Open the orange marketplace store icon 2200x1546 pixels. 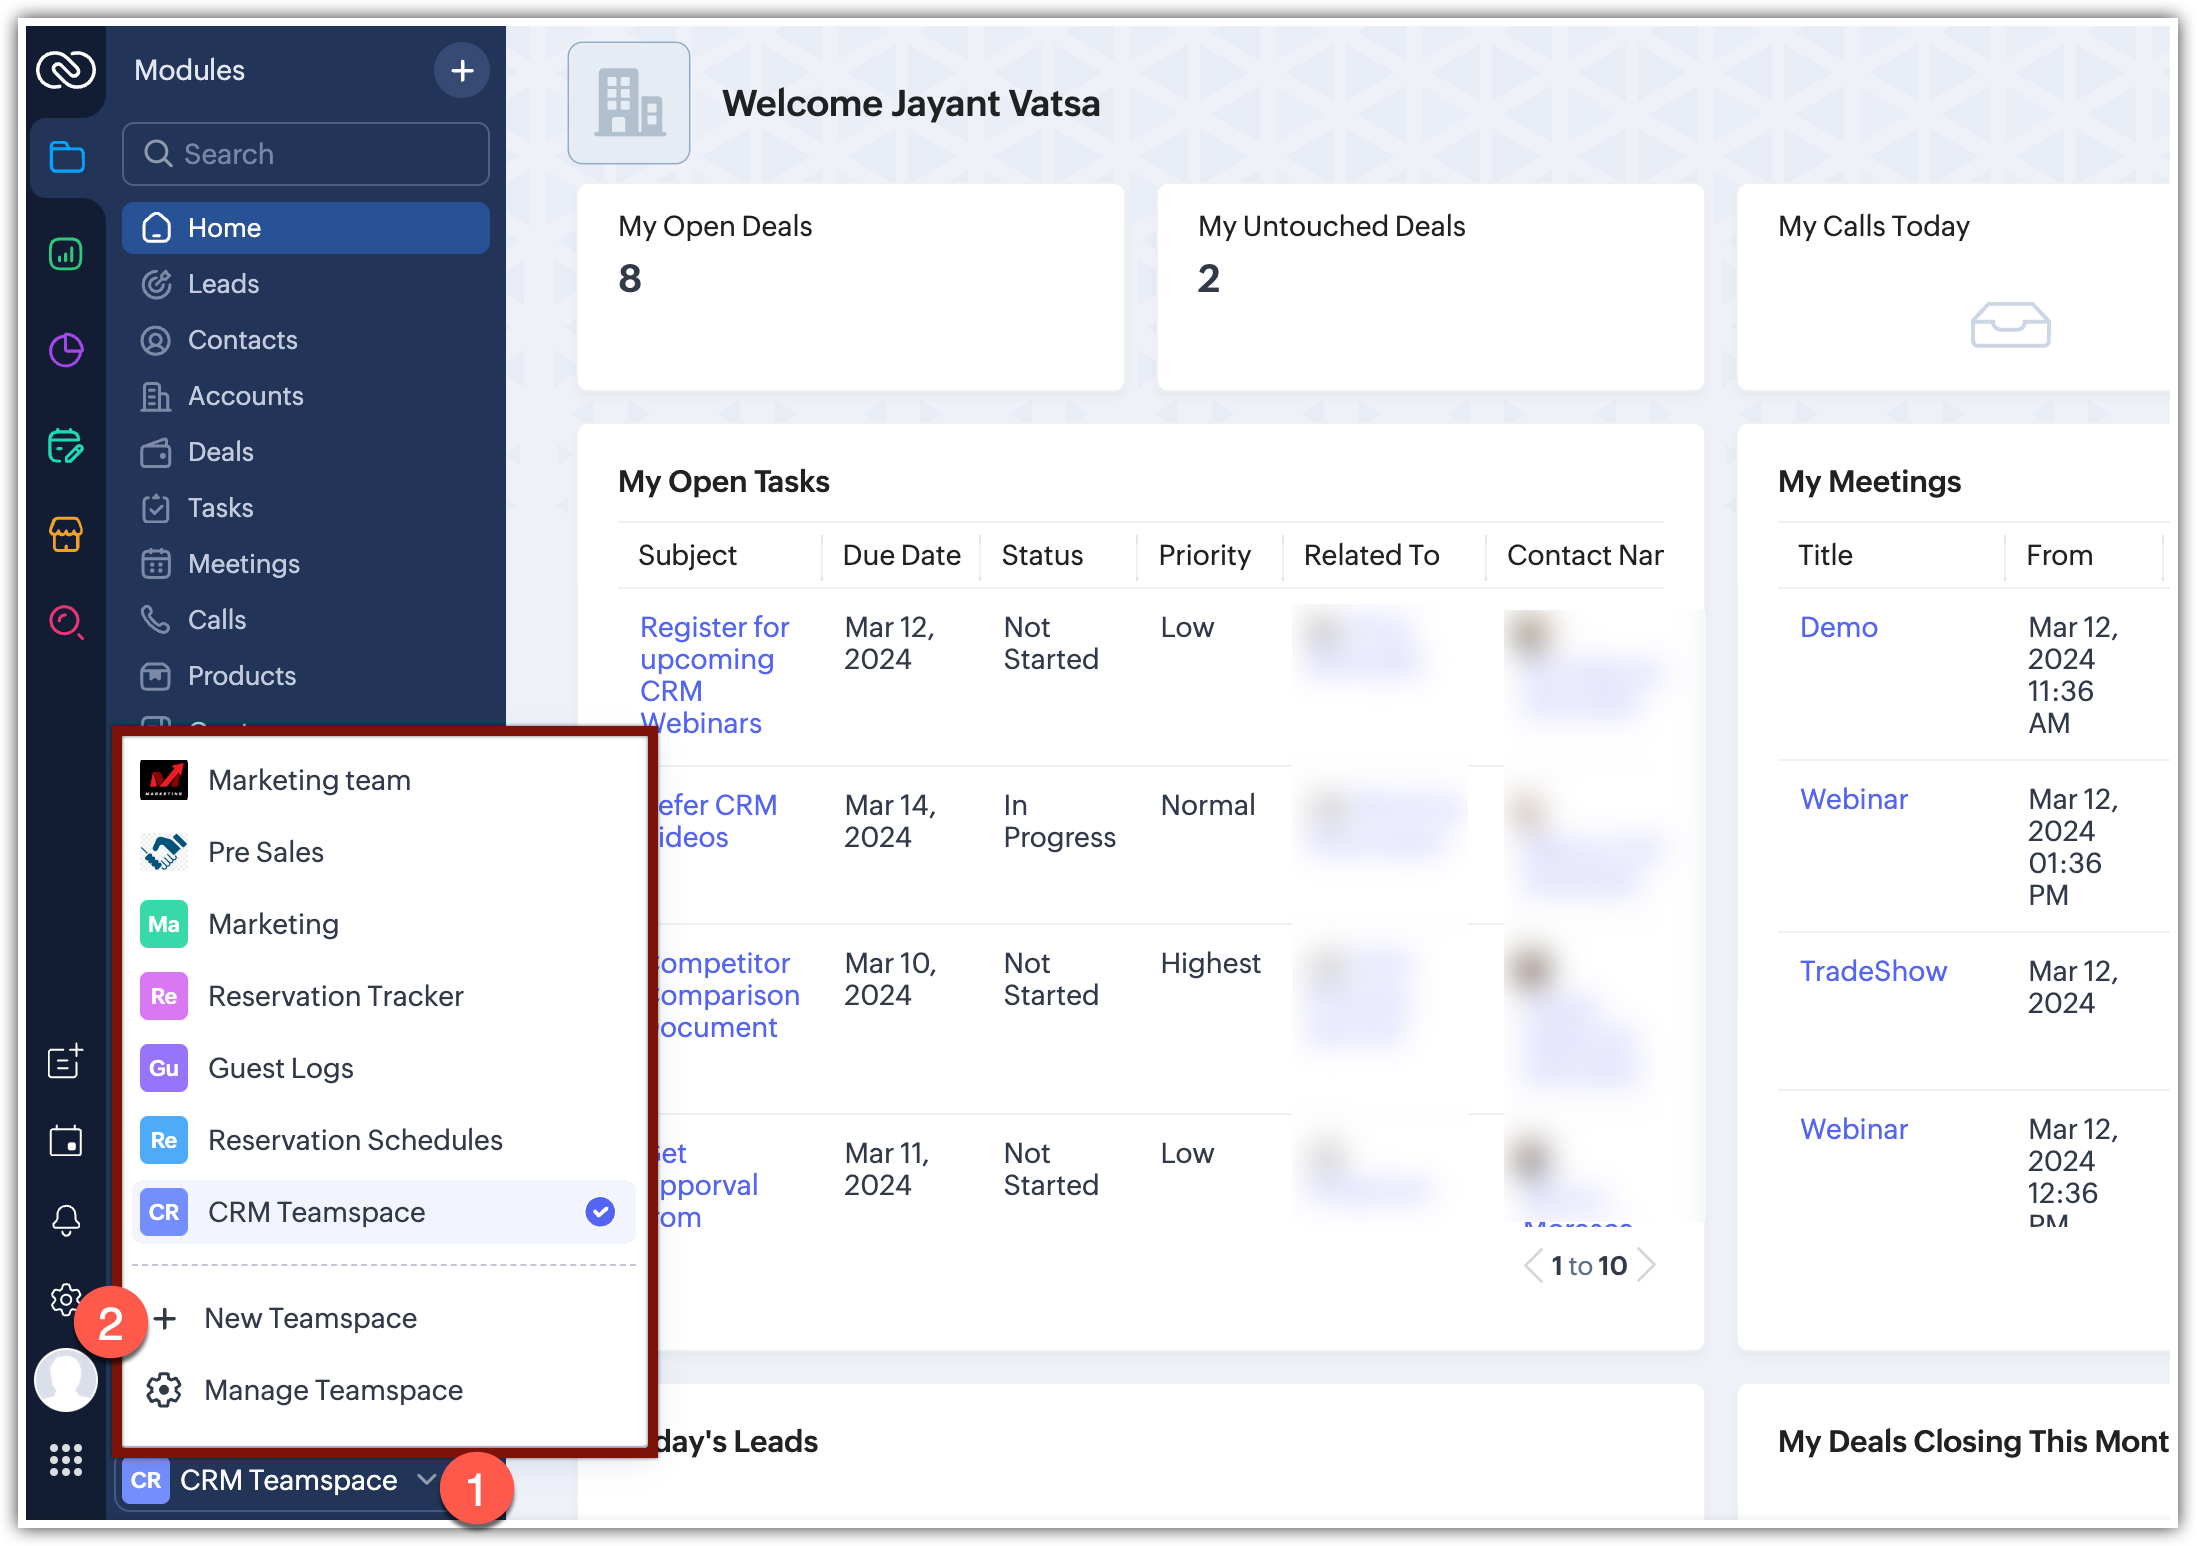66,535
